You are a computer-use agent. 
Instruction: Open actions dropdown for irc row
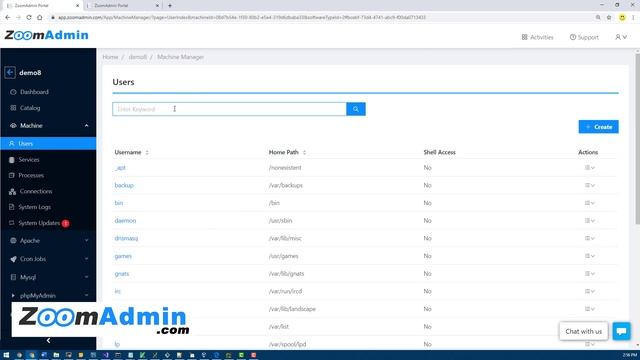click(589, 291)
